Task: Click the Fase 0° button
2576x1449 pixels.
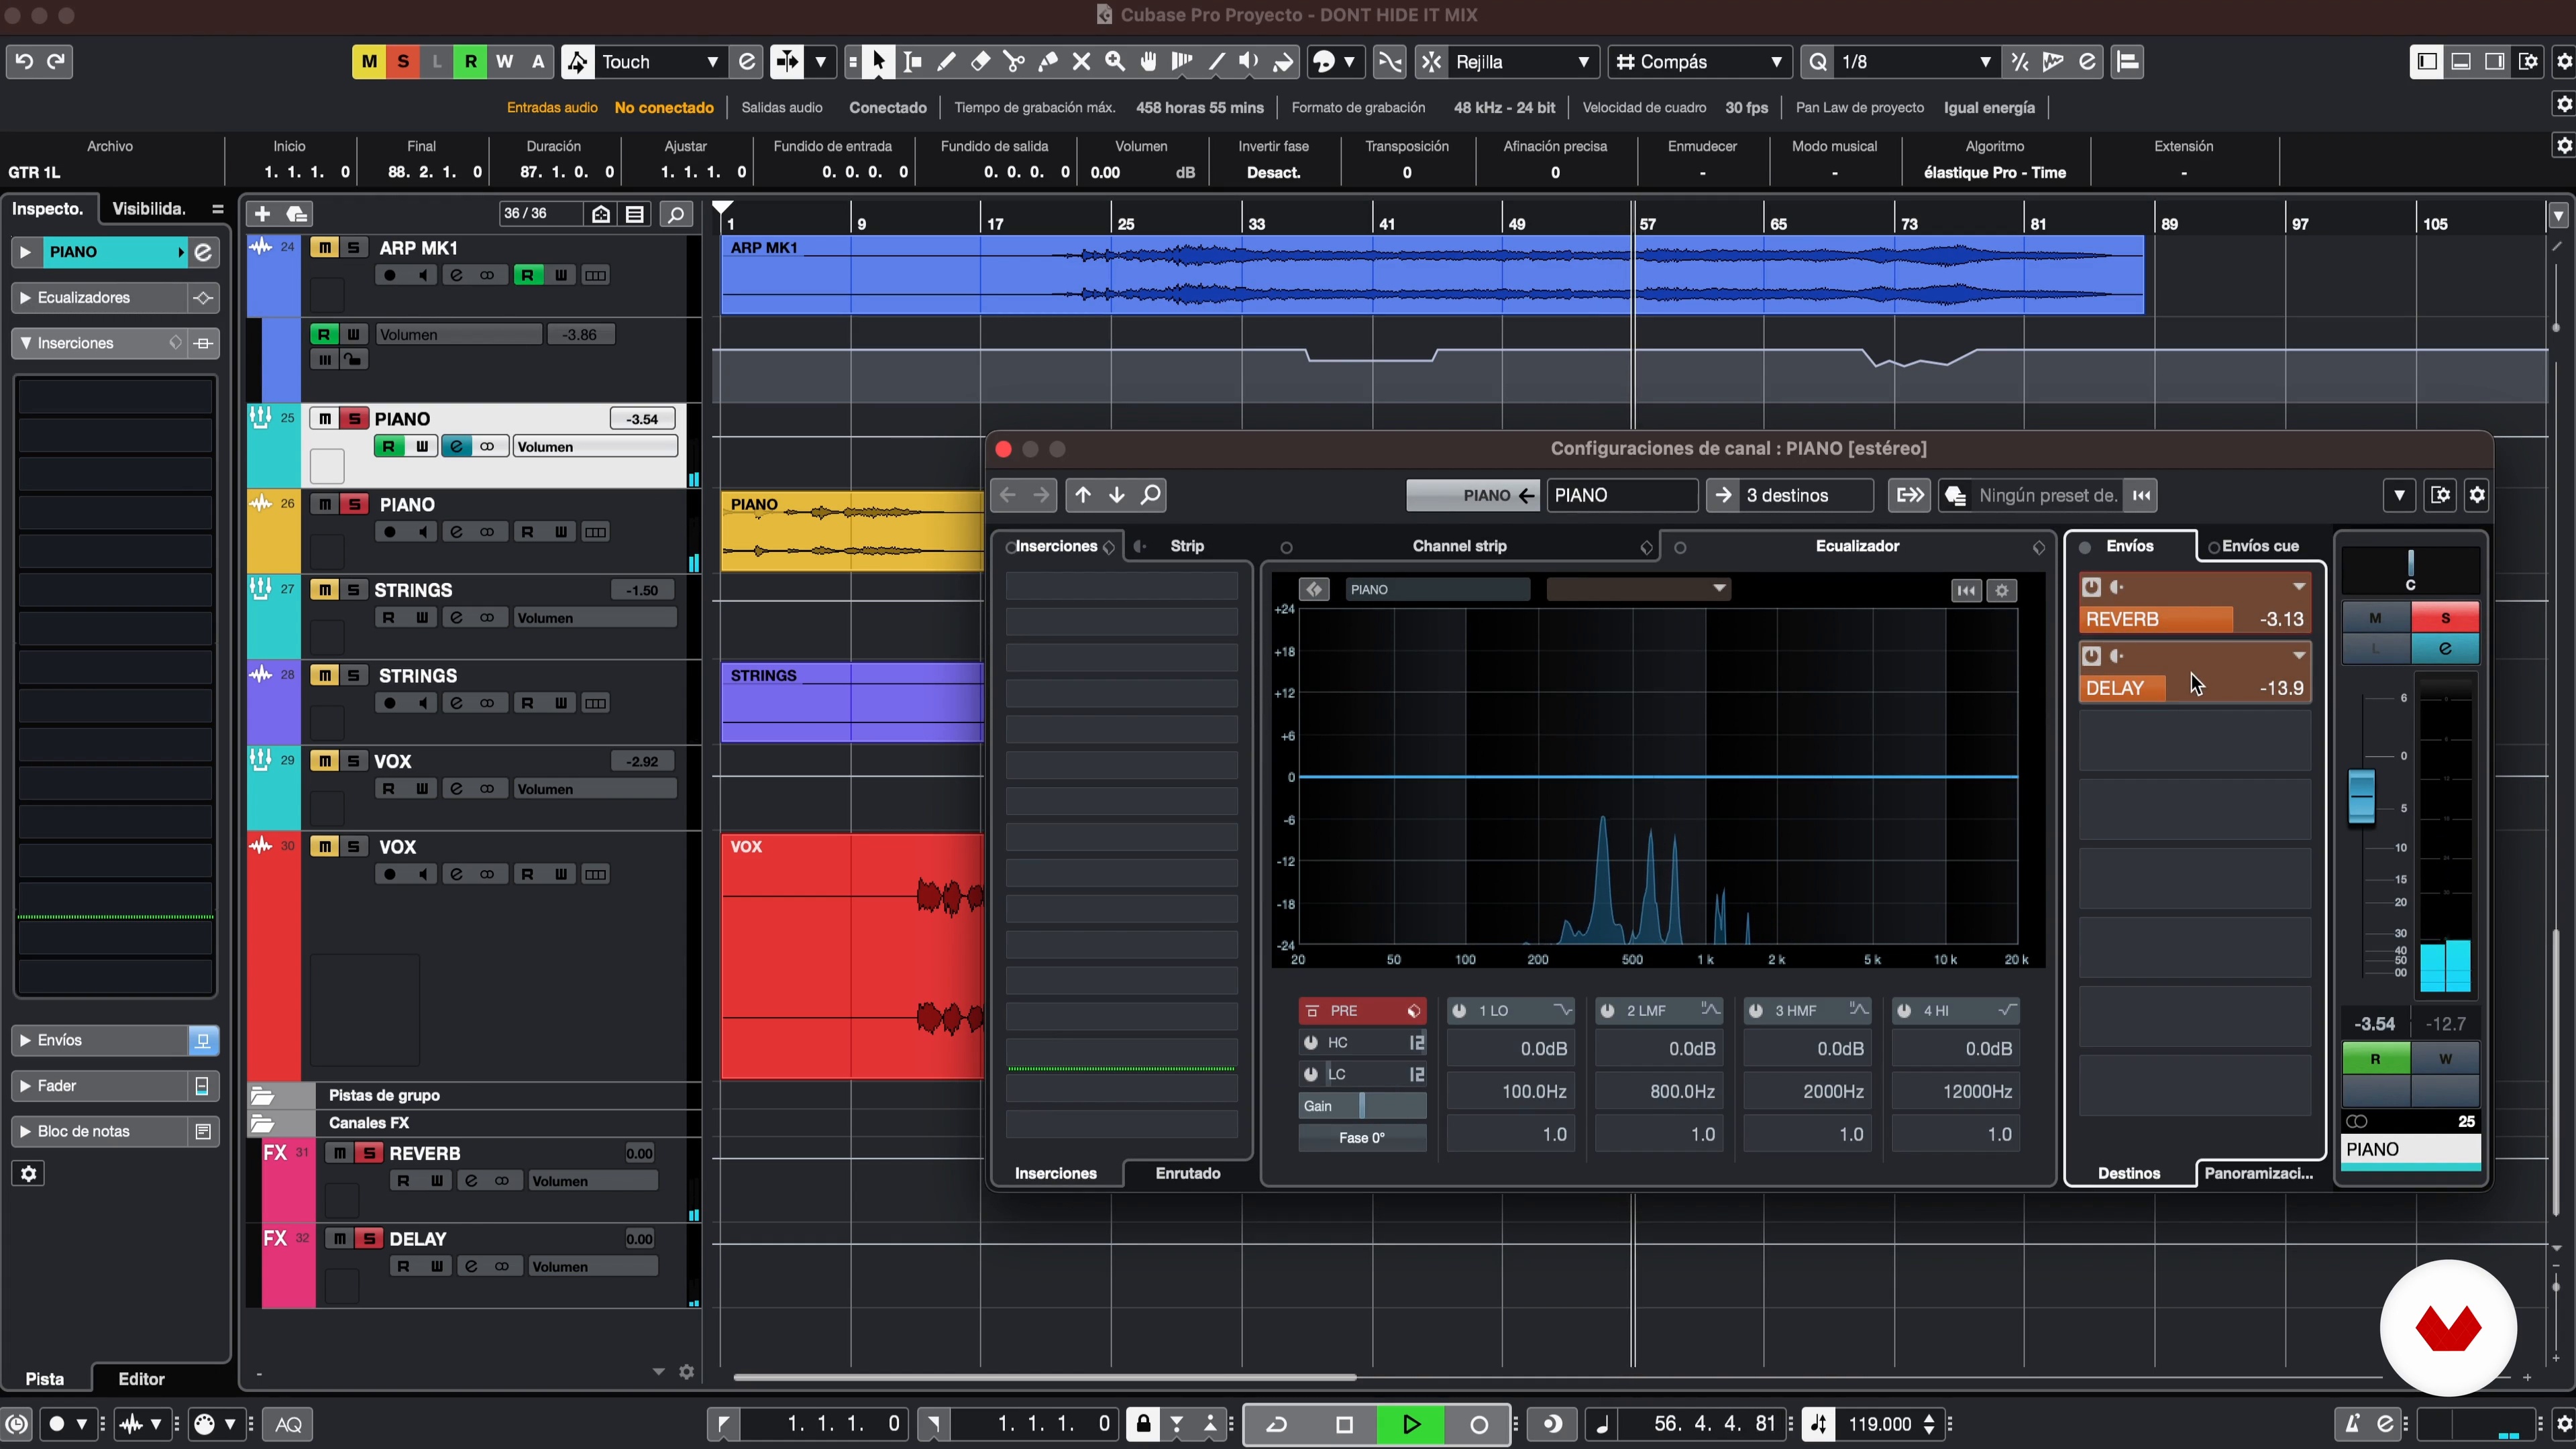Action: (x=1362, y=1137)
